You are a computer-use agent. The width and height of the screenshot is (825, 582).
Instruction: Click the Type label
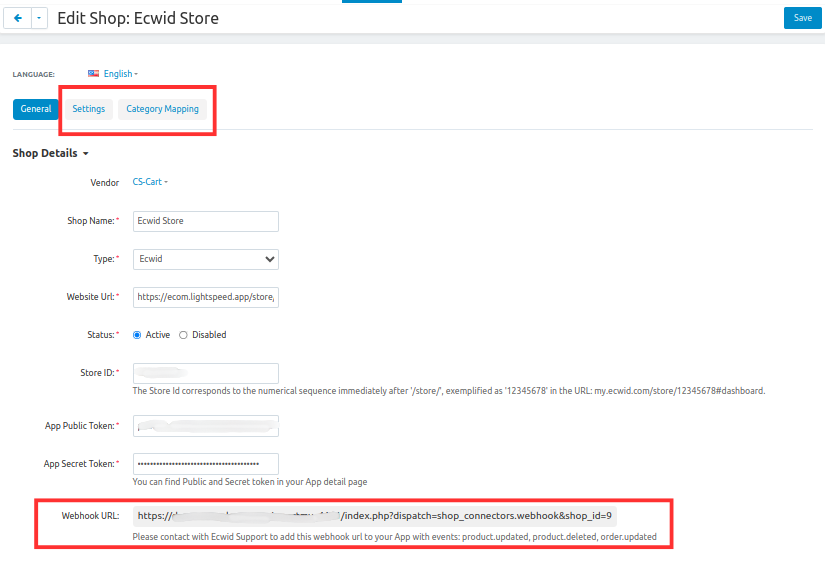106,259
